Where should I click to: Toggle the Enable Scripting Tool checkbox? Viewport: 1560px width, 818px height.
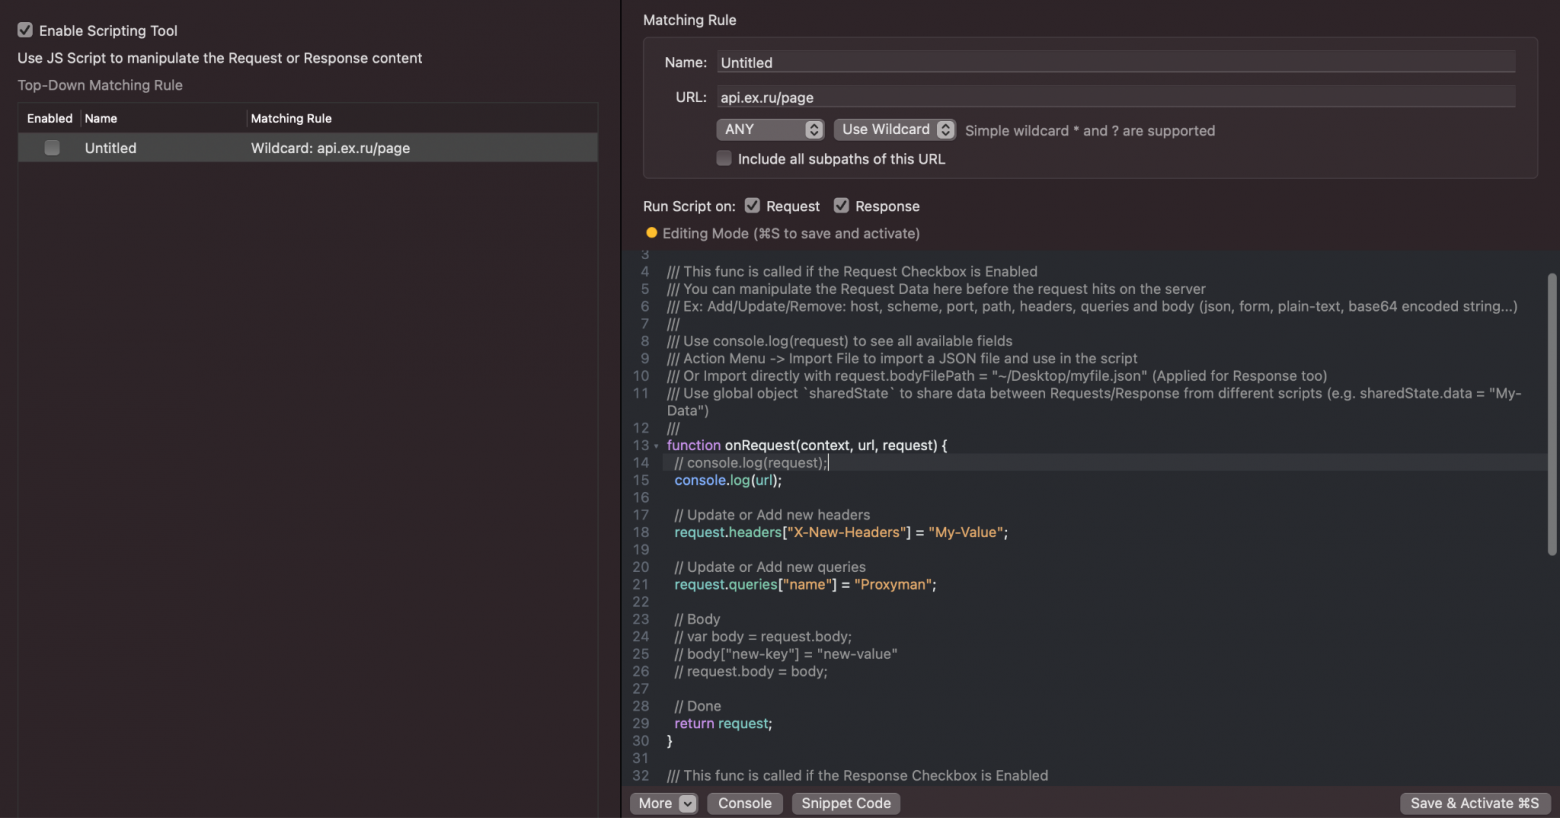click(25, 30)
